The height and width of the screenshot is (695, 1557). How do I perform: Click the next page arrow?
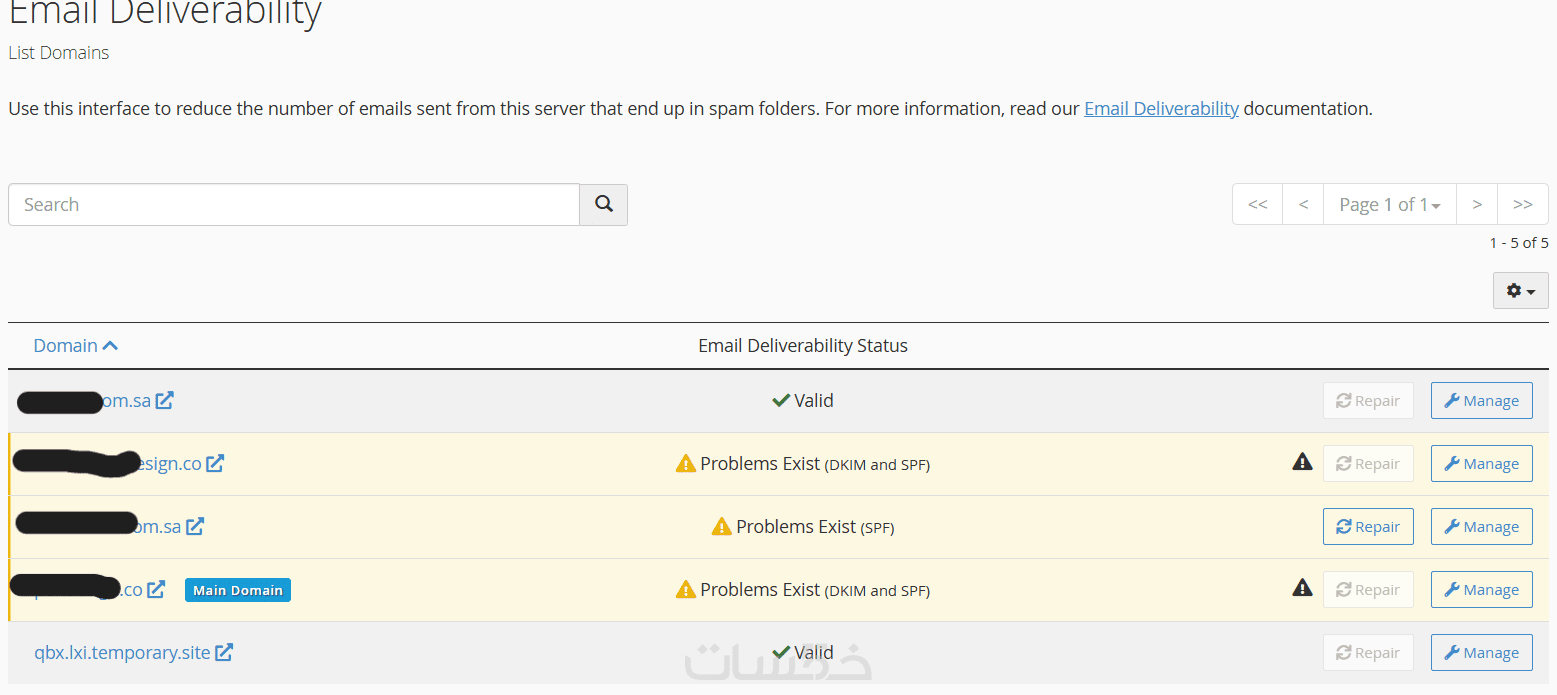pos(1476,204)
